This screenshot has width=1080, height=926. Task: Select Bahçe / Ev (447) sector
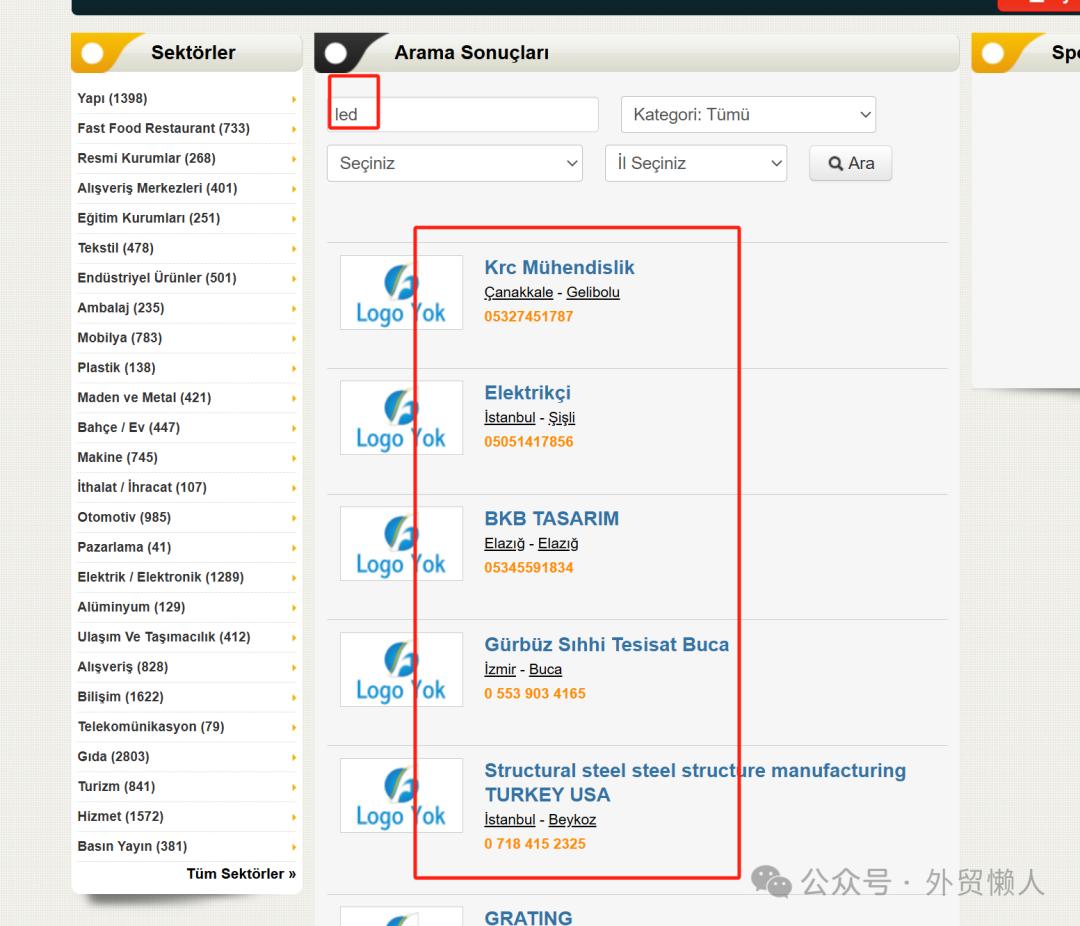tap(129, 427)
